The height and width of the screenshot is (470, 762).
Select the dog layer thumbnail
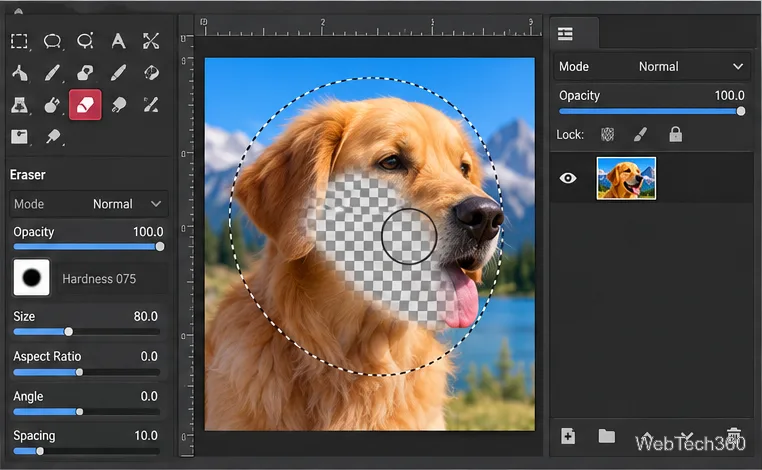[x=626, y=178]
